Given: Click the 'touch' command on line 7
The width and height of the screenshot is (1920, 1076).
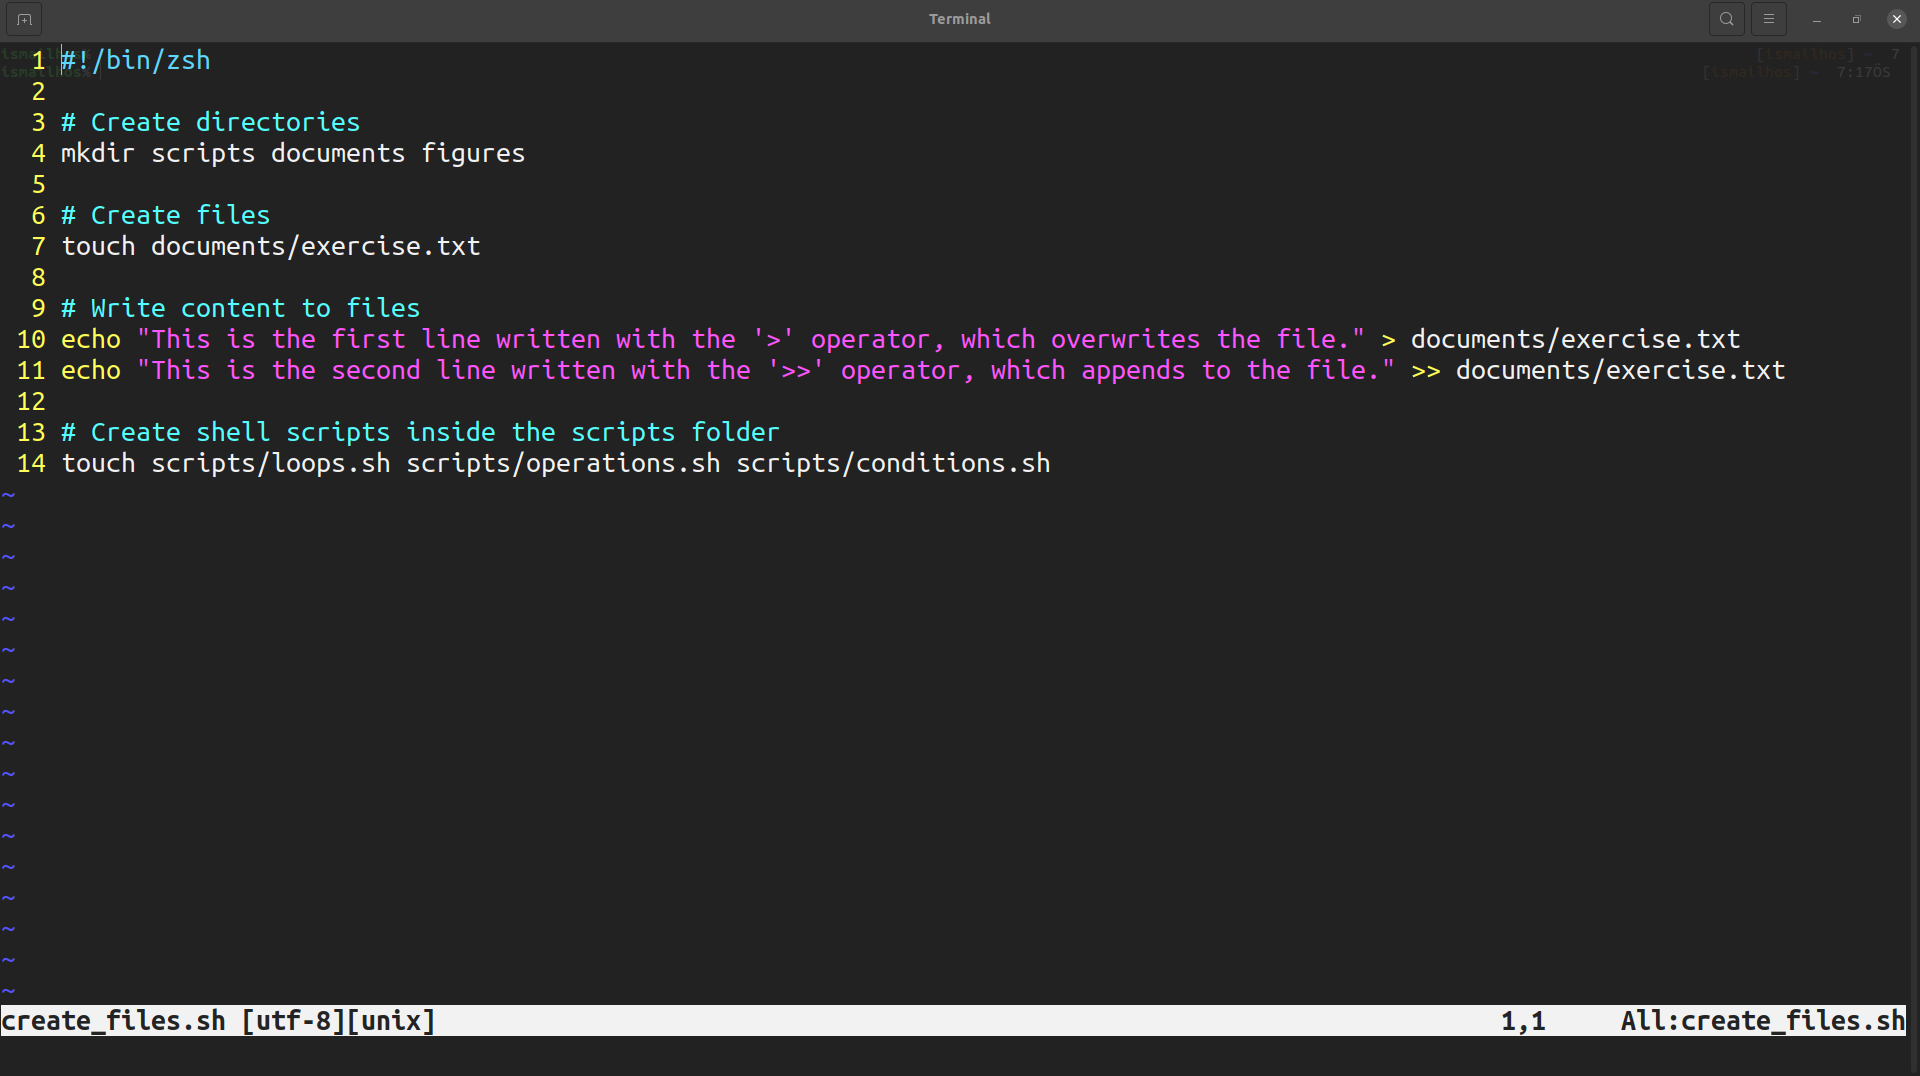Looking at the screenshot, I should coord(98,246).
